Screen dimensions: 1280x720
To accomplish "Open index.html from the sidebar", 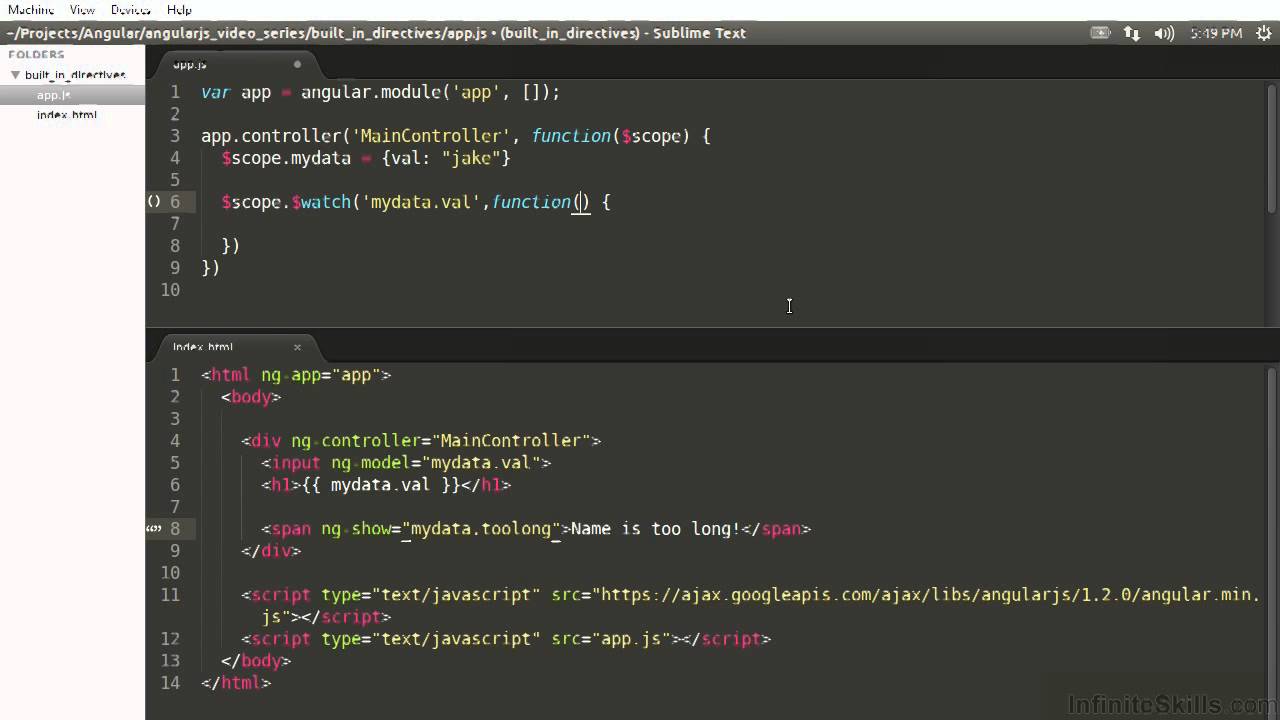I will [67, 115].
